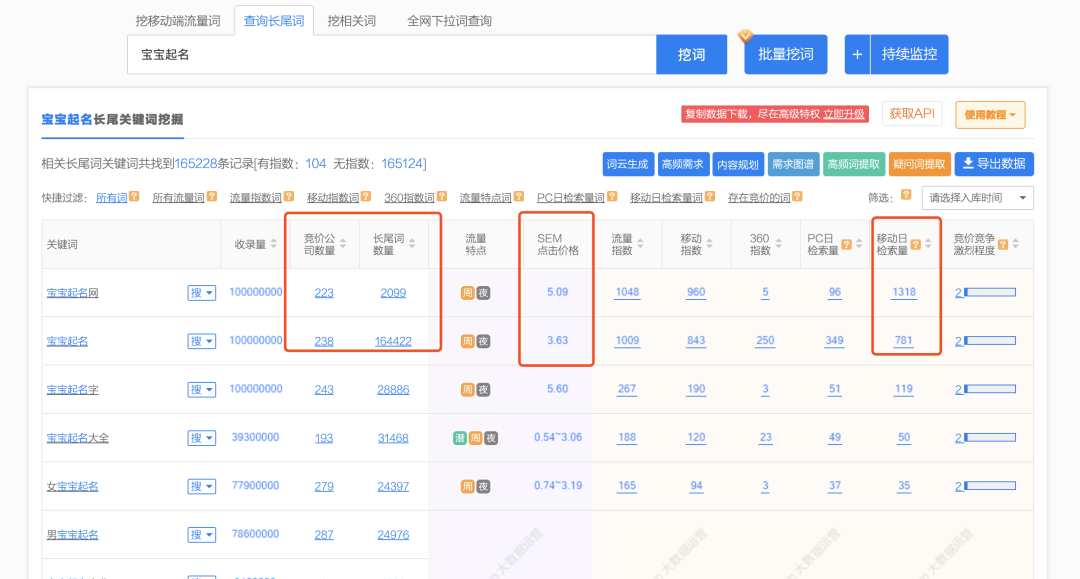Open help icon next to 筛选
This screenshot has width=1080, height=579.
click(905, 196)
